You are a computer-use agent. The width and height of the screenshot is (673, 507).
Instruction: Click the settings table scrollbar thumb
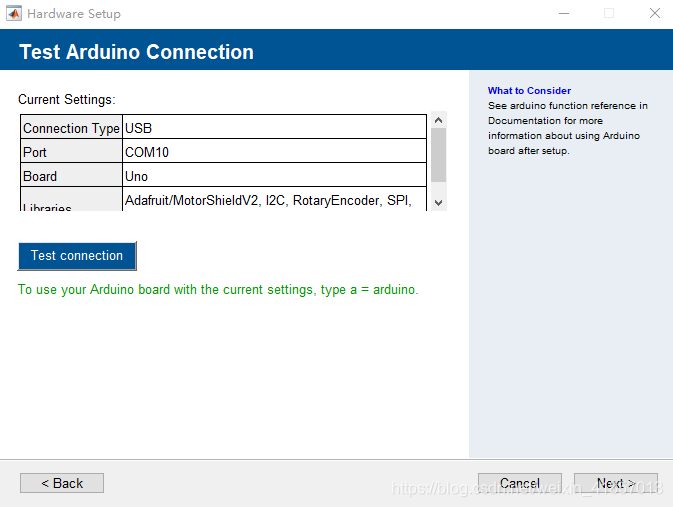[438, 155]
